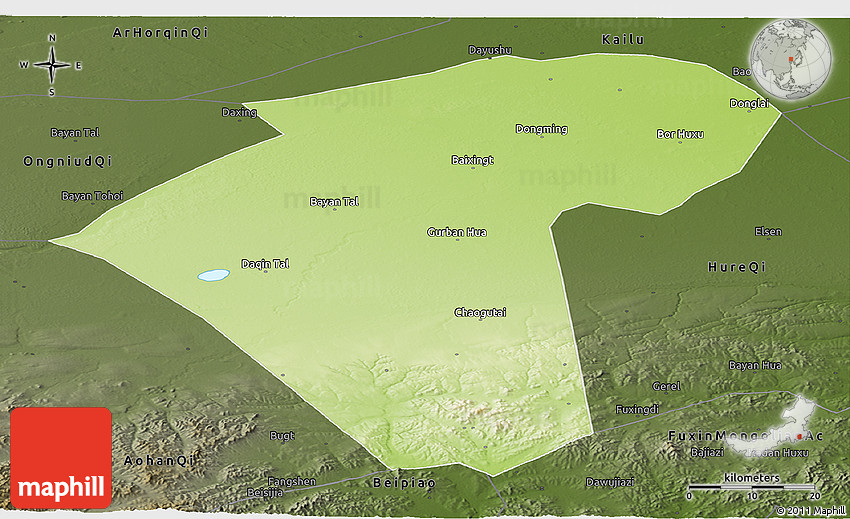
Task: Click the HureQi region label
Action: click(736, 267)
